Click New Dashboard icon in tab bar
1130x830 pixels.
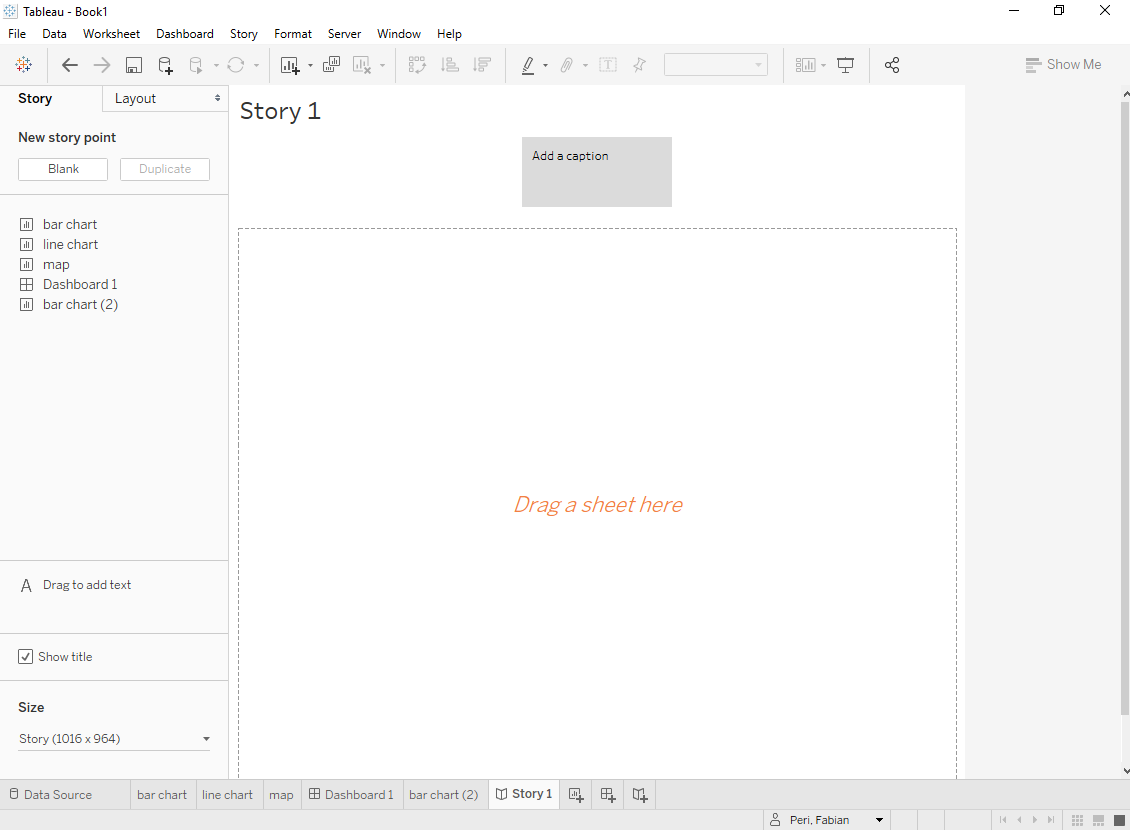[x=608, y=795]
